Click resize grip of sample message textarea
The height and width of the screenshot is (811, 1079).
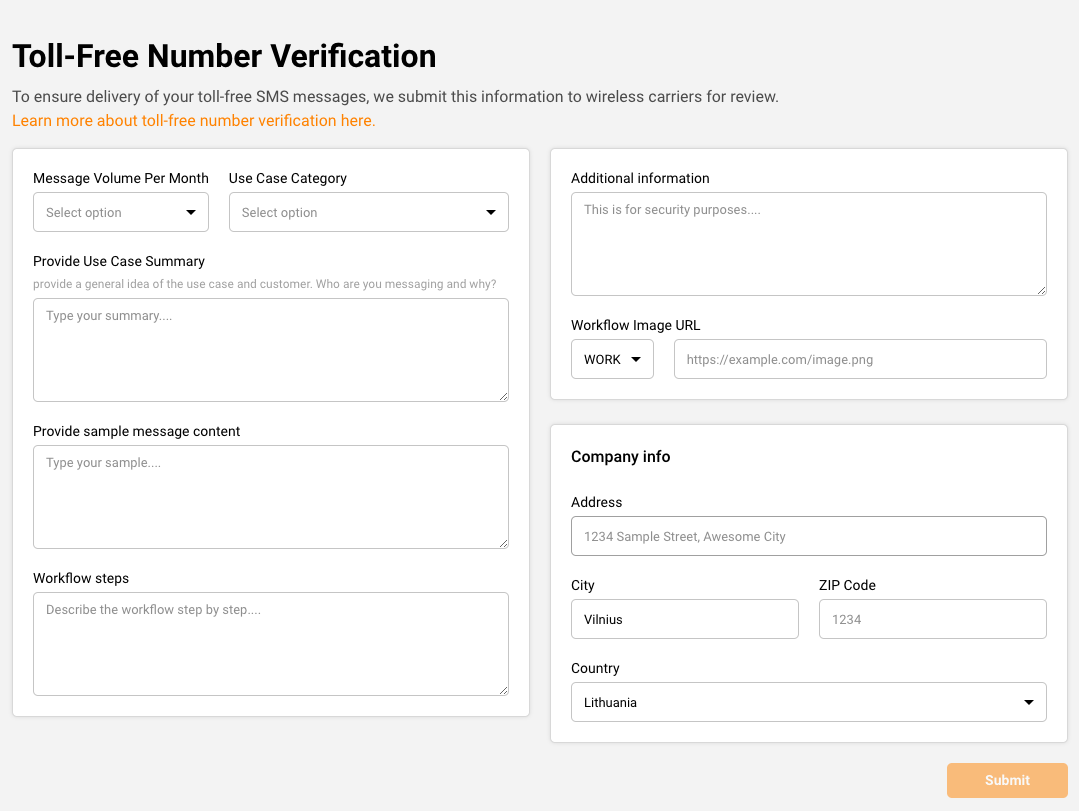[x=503, y=543]
